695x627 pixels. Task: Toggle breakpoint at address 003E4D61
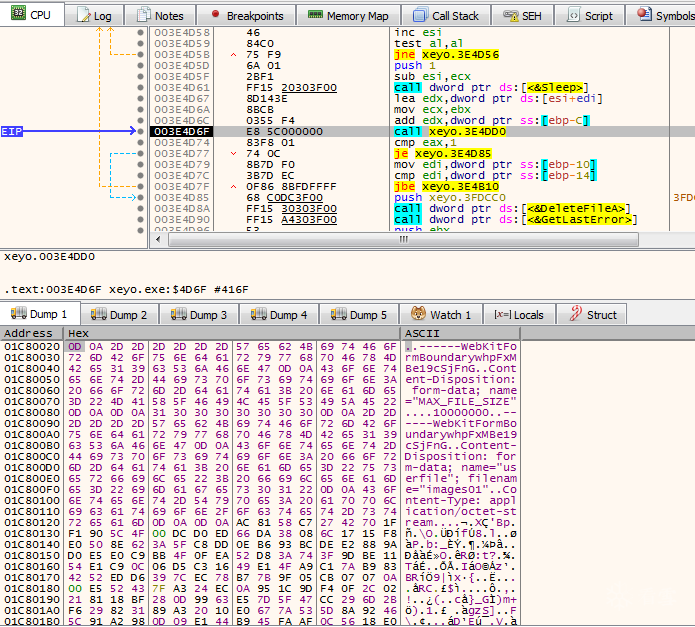point(141,87)
